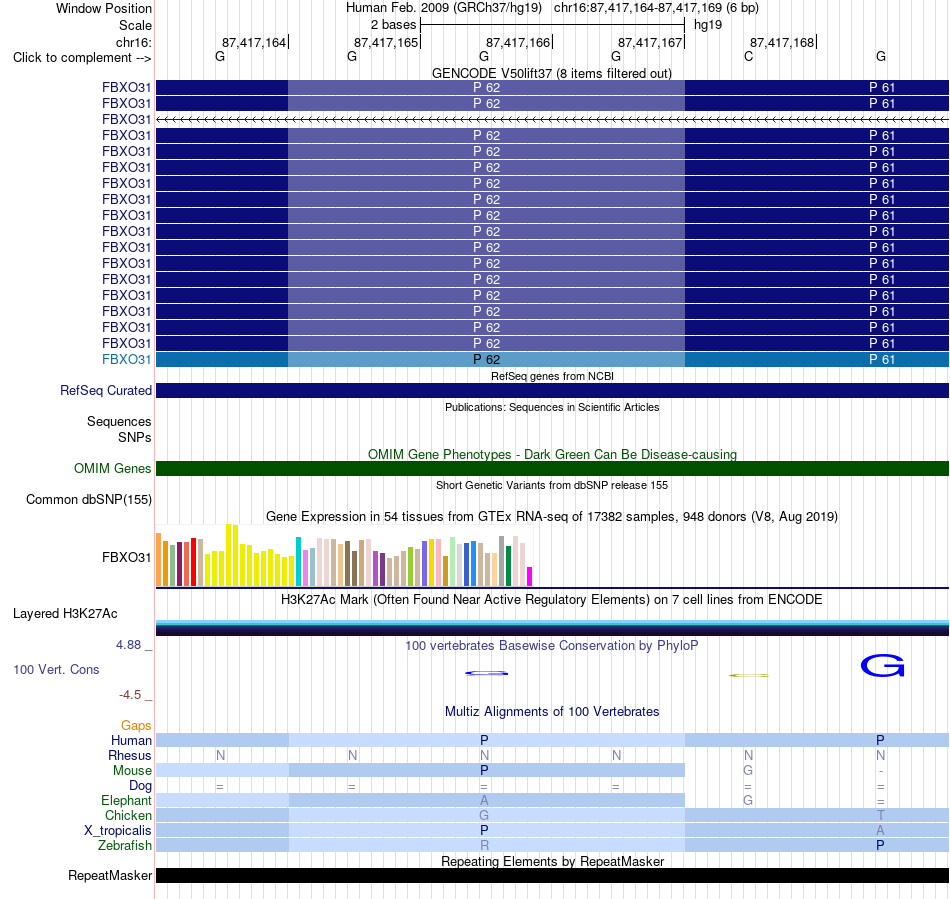
Task: Click the black RepeatMasker track bar
Action: click(x=552, y=875)
